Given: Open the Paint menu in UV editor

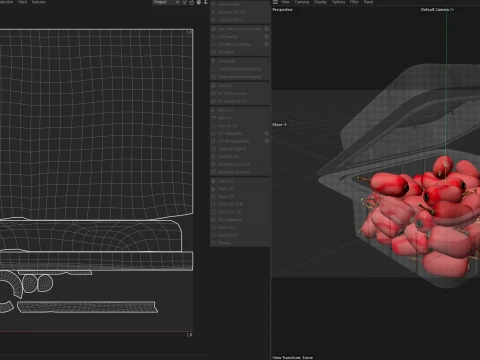Looking at the screenshot, I should click(23, 2).
